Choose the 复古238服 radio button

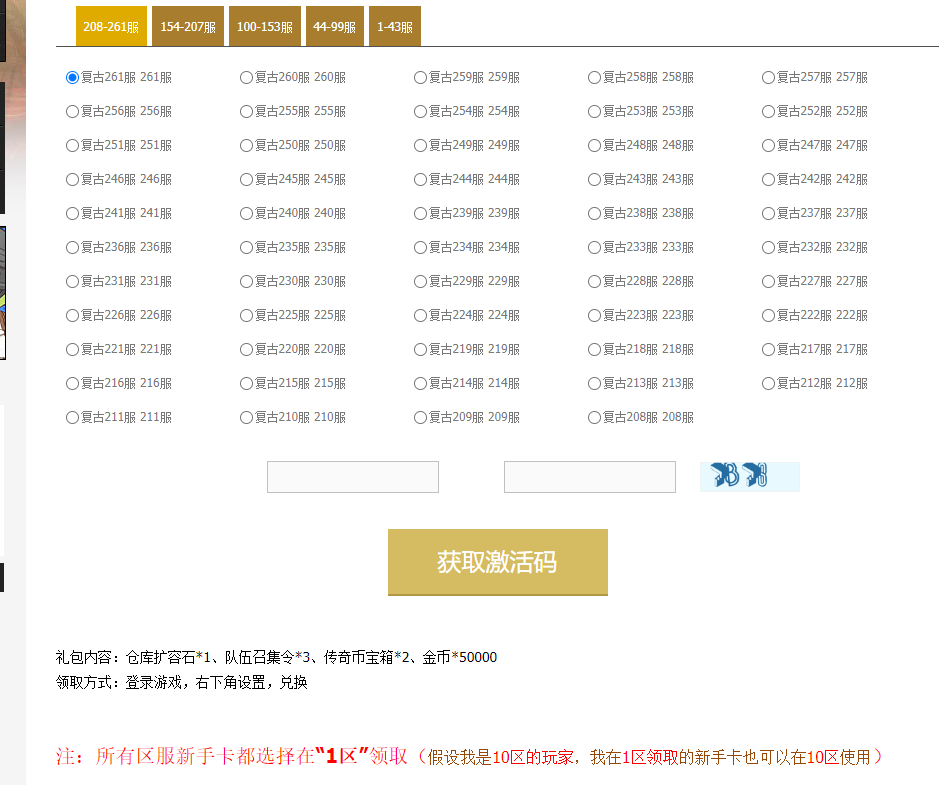click(x=594, y=214)
